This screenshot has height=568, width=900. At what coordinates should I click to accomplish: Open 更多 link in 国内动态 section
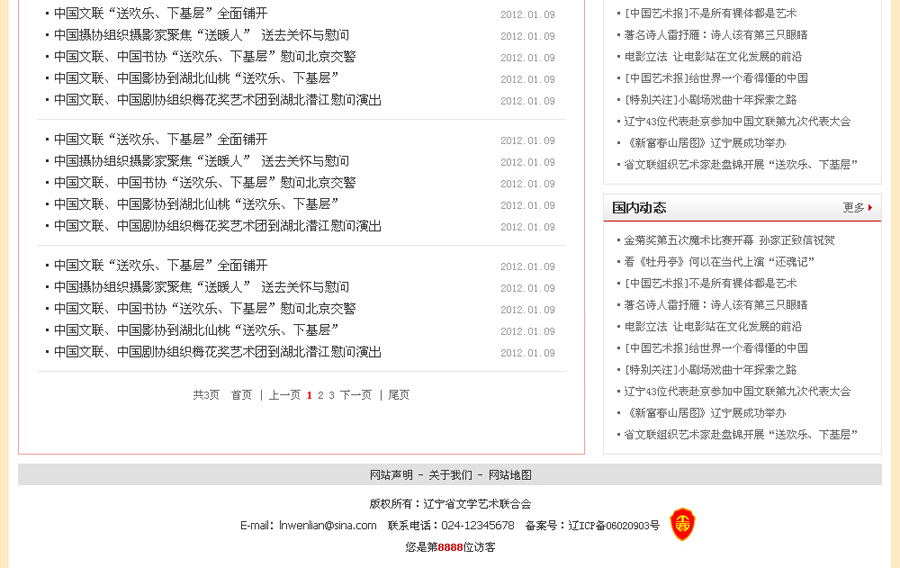(x=853, y=208)
